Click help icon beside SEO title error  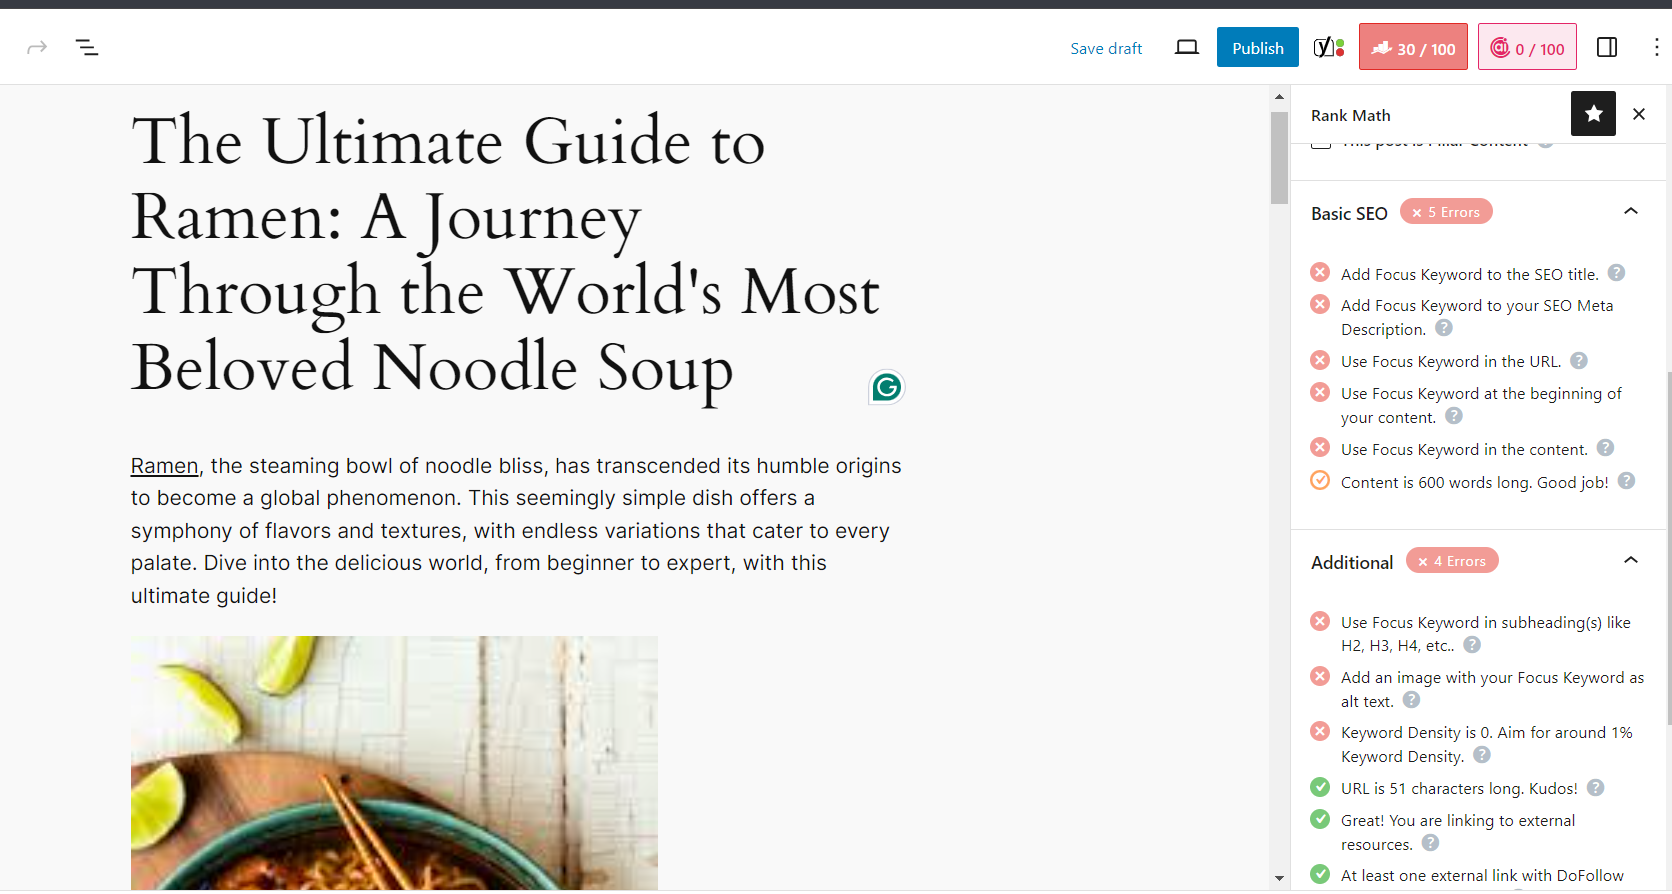tap(1616, 273)
